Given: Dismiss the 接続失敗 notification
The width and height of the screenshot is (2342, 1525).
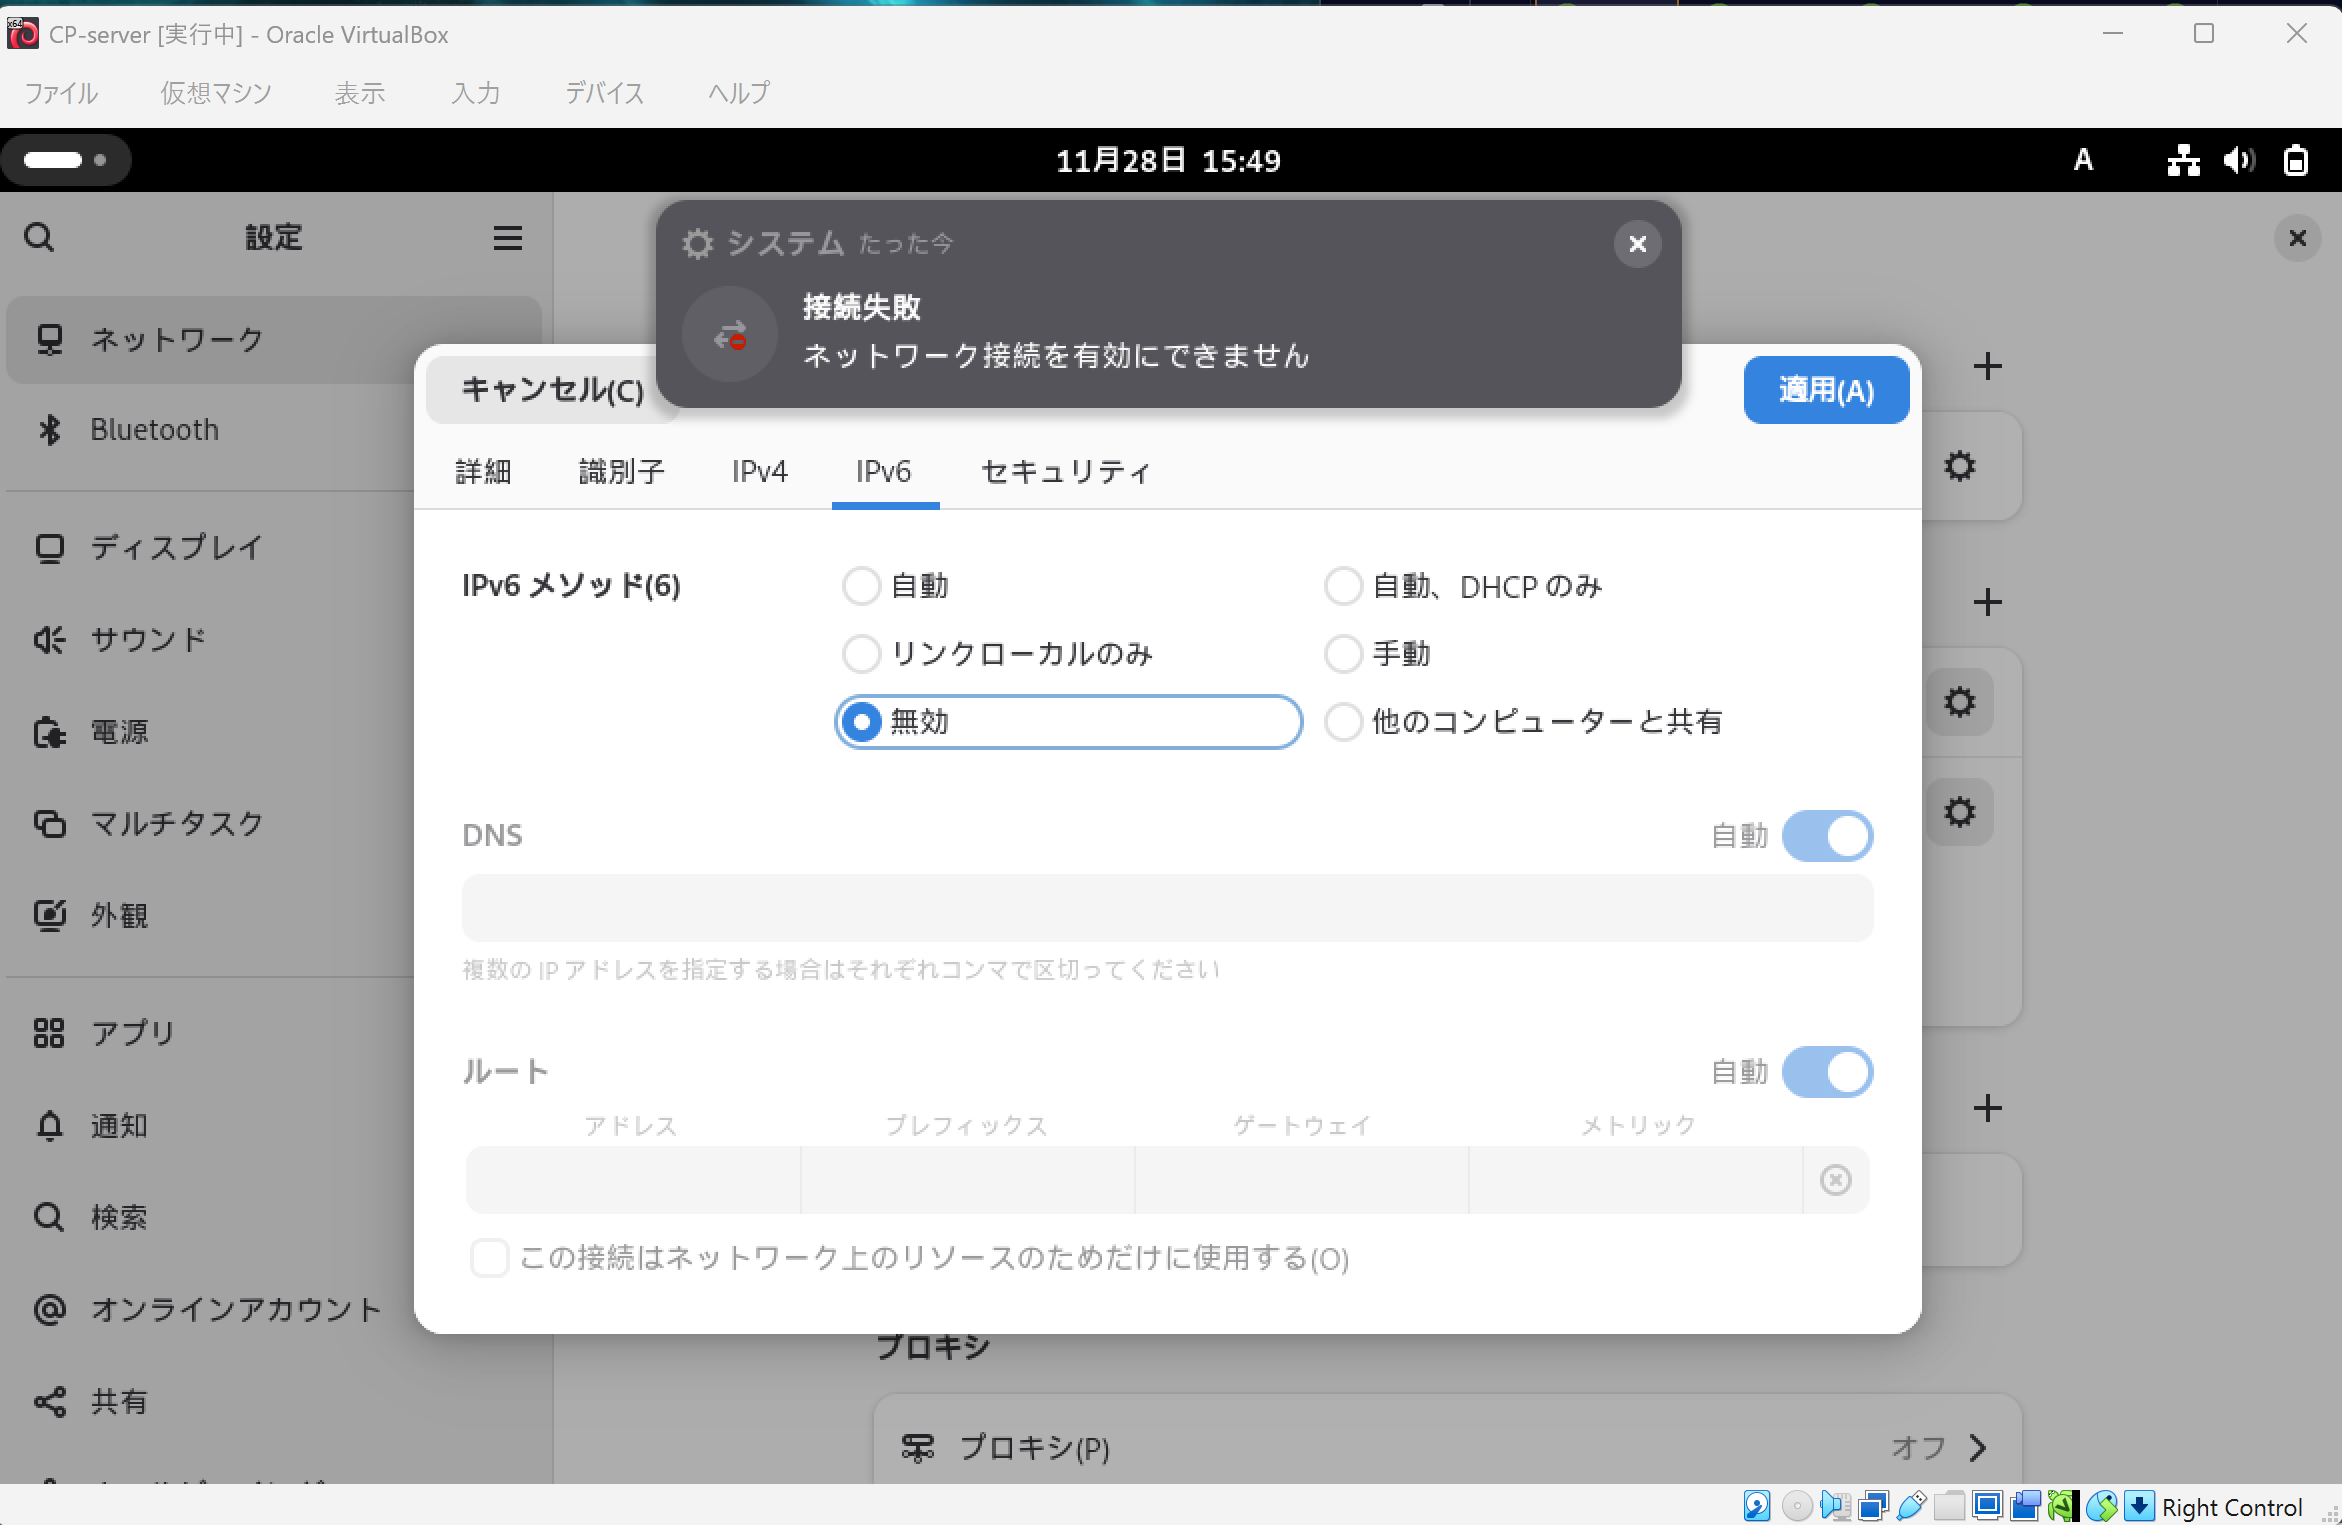Looking at the screenshot, I should (x=1637, y=244).
